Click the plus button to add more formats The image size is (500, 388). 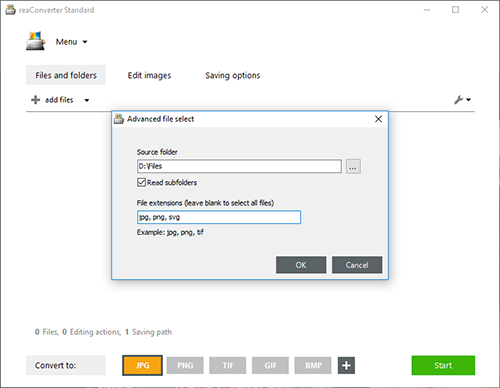(x=346, y=365)
